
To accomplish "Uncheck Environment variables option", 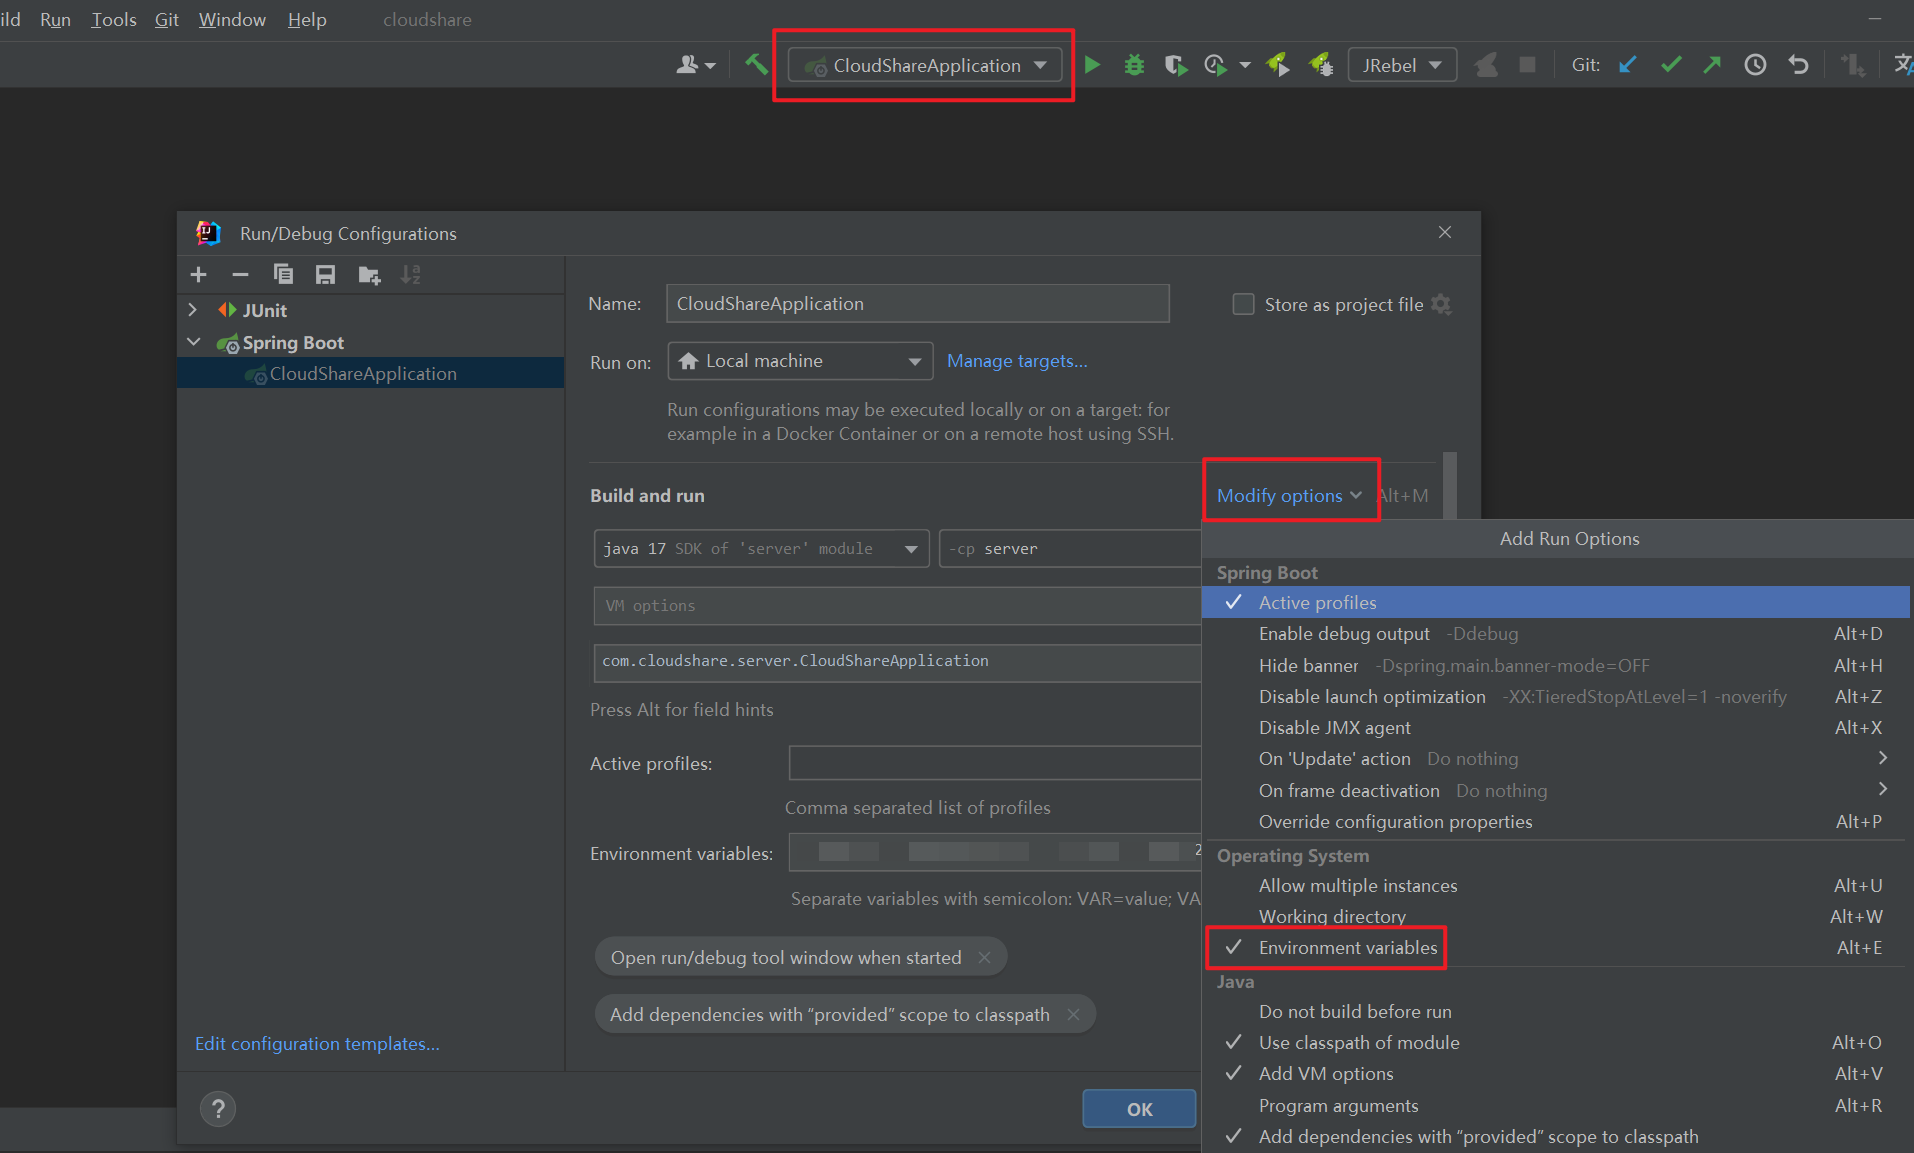I will 1555,947.
